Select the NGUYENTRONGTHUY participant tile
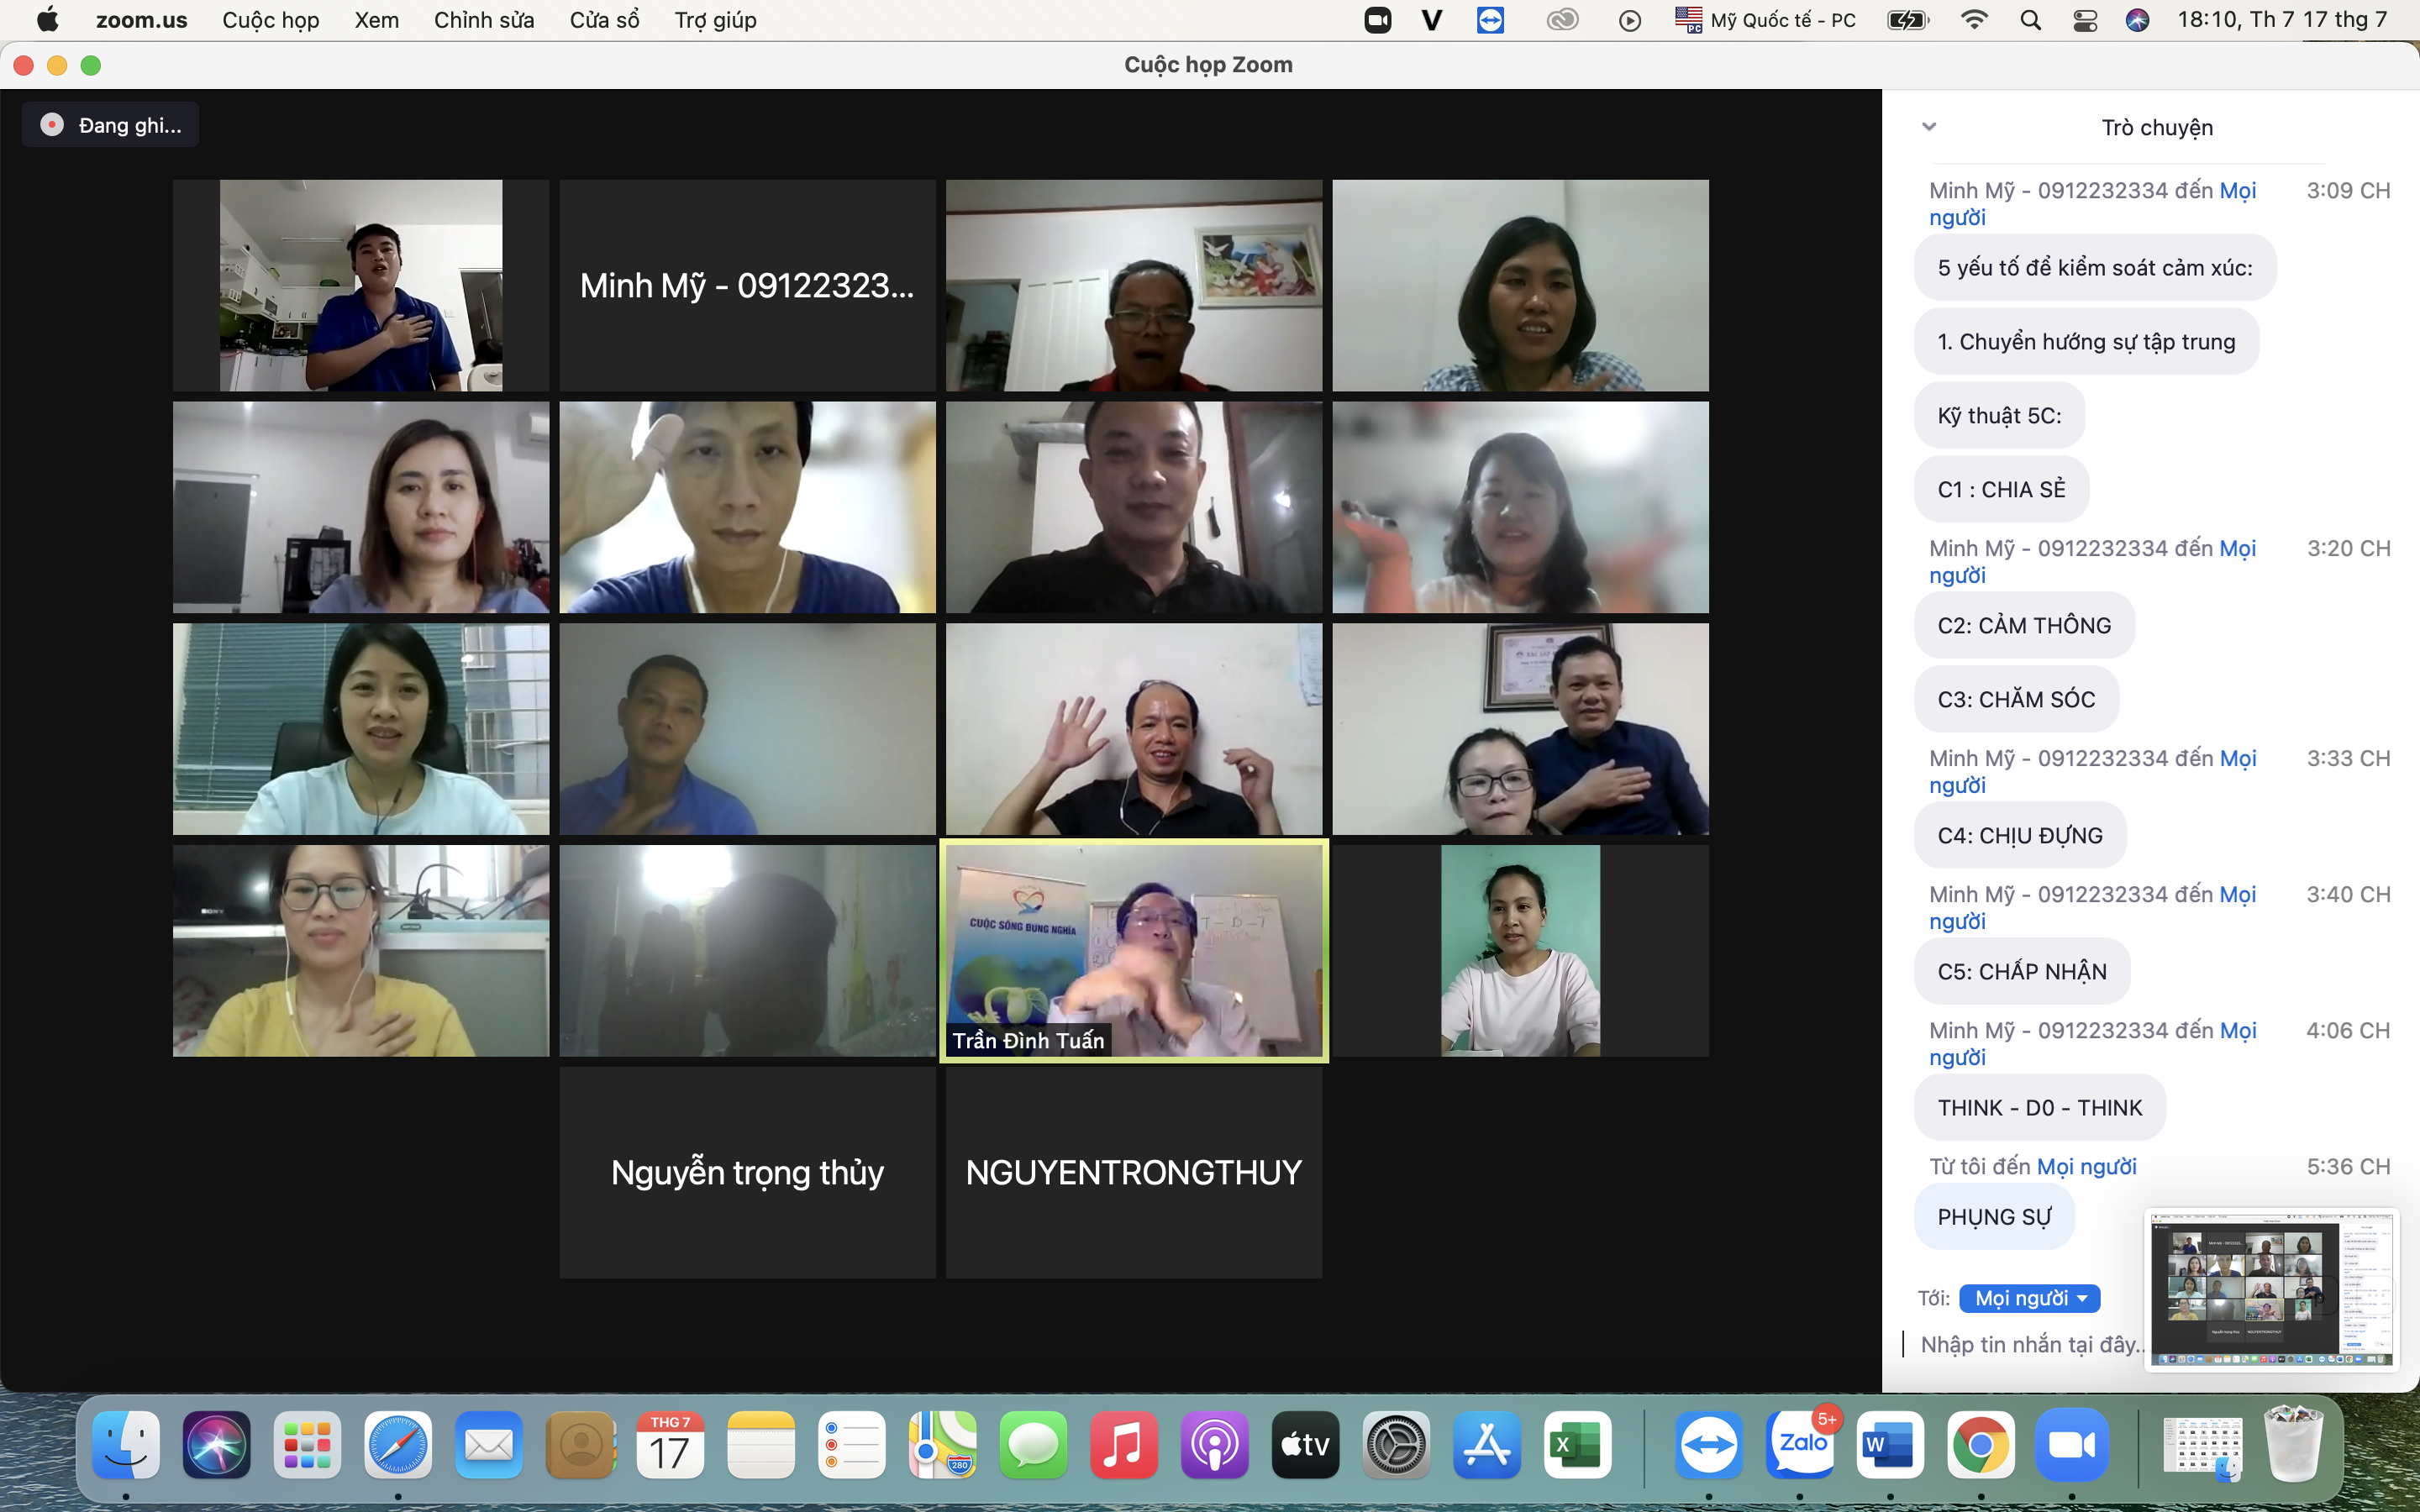The image size is (2420, 1512). pyautogui.click(x=1134, y=1172)
